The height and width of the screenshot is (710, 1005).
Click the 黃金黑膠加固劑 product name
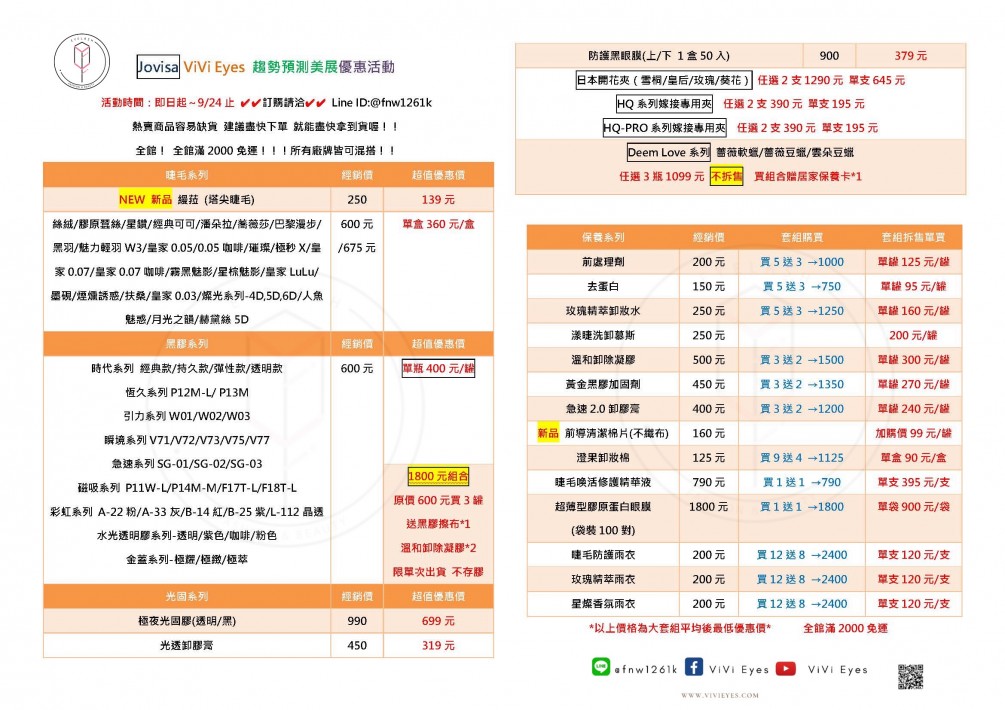pyautogui.click(x=603, y=384)
